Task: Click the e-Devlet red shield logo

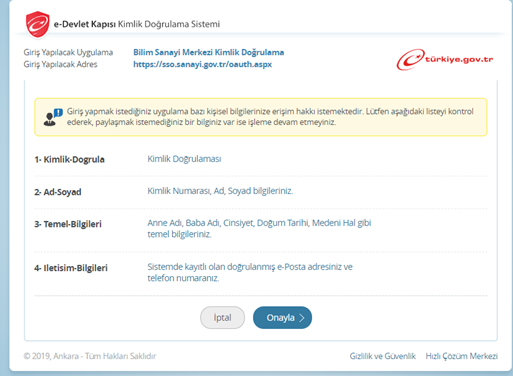Action: [x=38, y=24]
